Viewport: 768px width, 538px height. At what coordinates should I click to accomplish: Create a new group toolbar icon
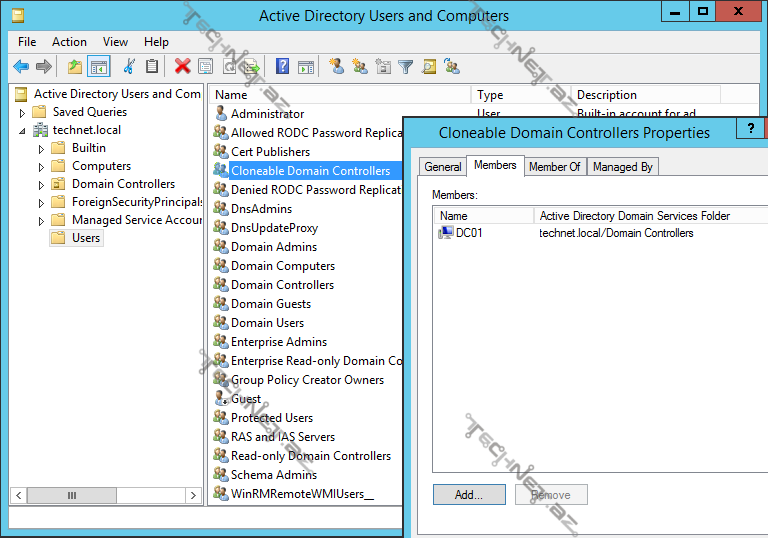[x=360, y=66]
